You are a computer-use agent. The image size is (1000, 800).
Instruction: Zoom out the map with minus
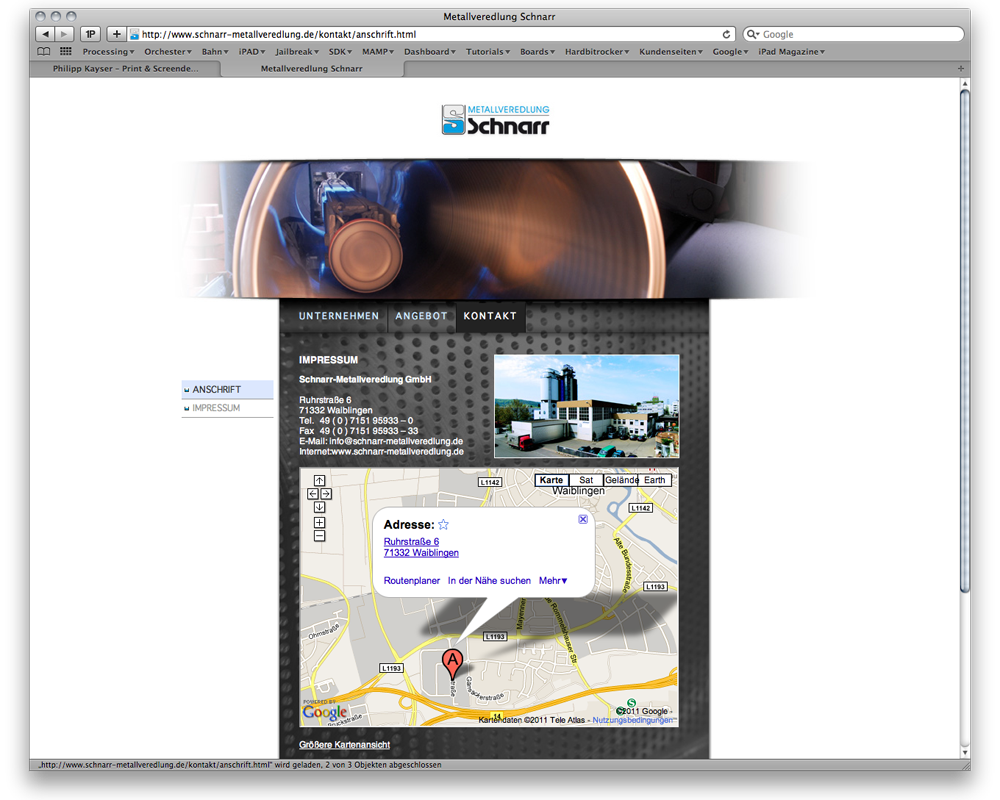(320, 536)
